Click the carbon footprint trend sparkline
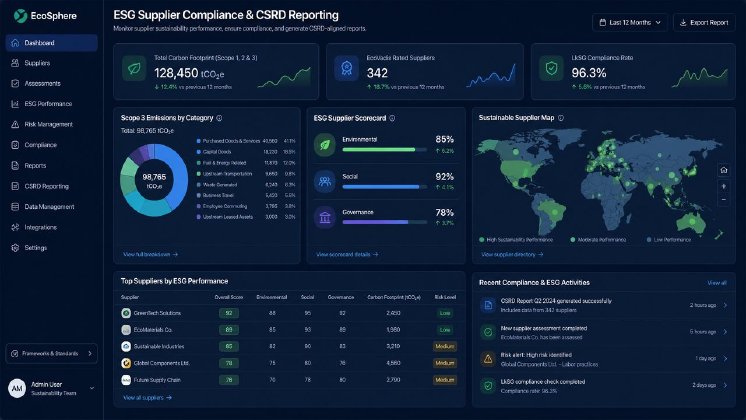Image resolution: width=746 pixels, height=420 pixels. (284, 77)
